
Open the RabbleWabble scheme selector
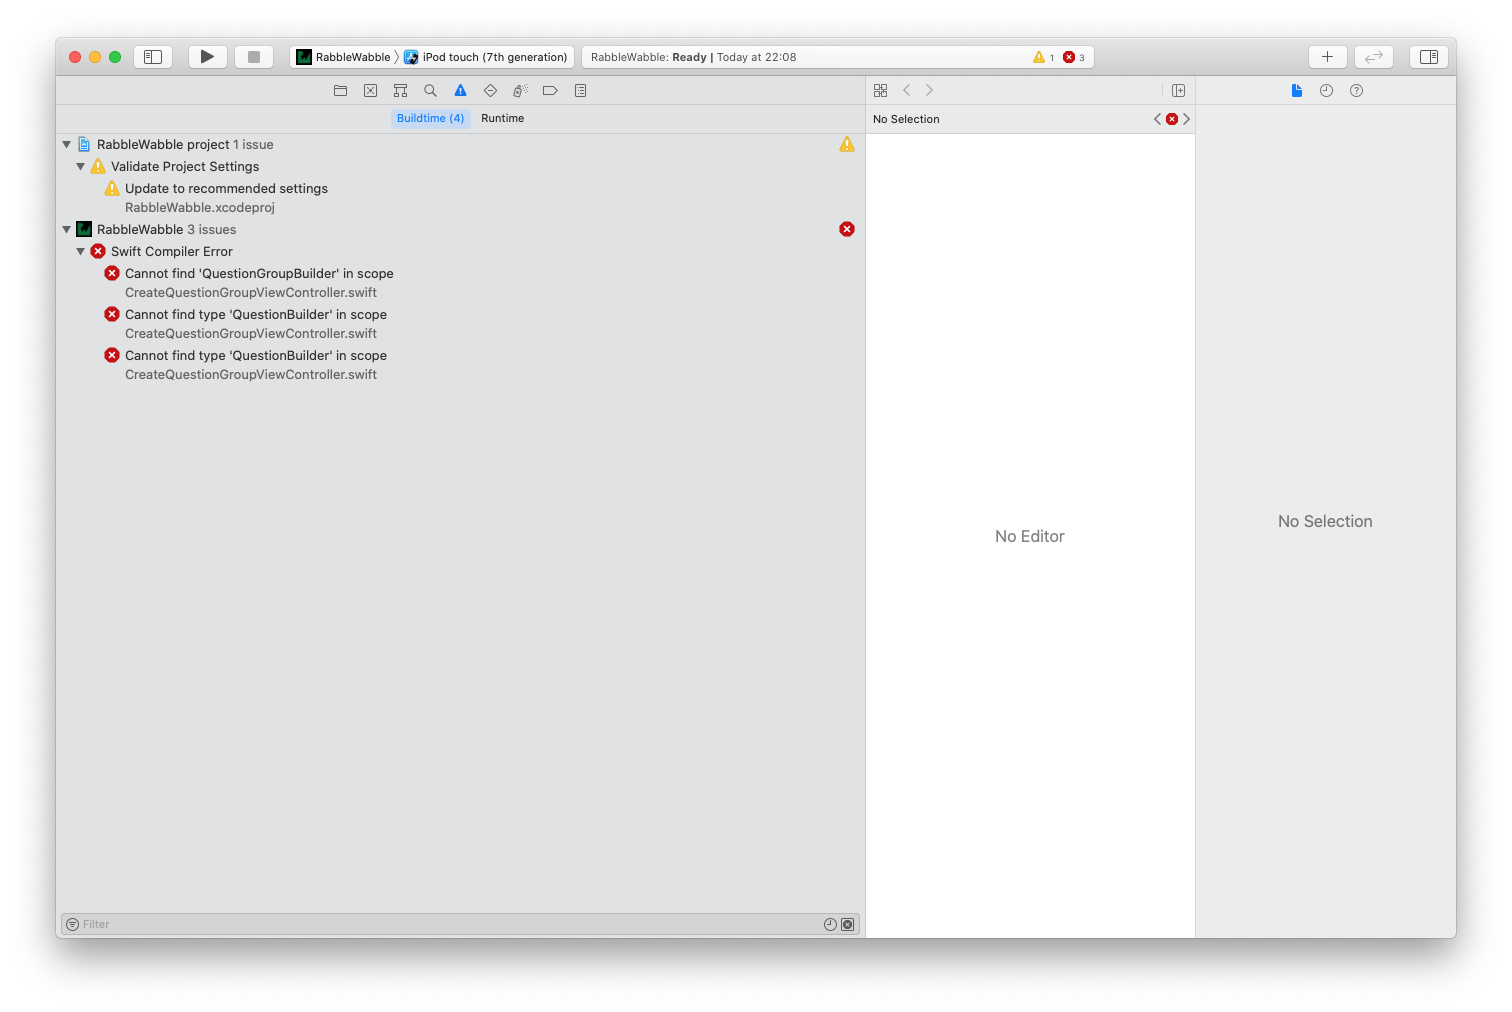tap(343, 57)
